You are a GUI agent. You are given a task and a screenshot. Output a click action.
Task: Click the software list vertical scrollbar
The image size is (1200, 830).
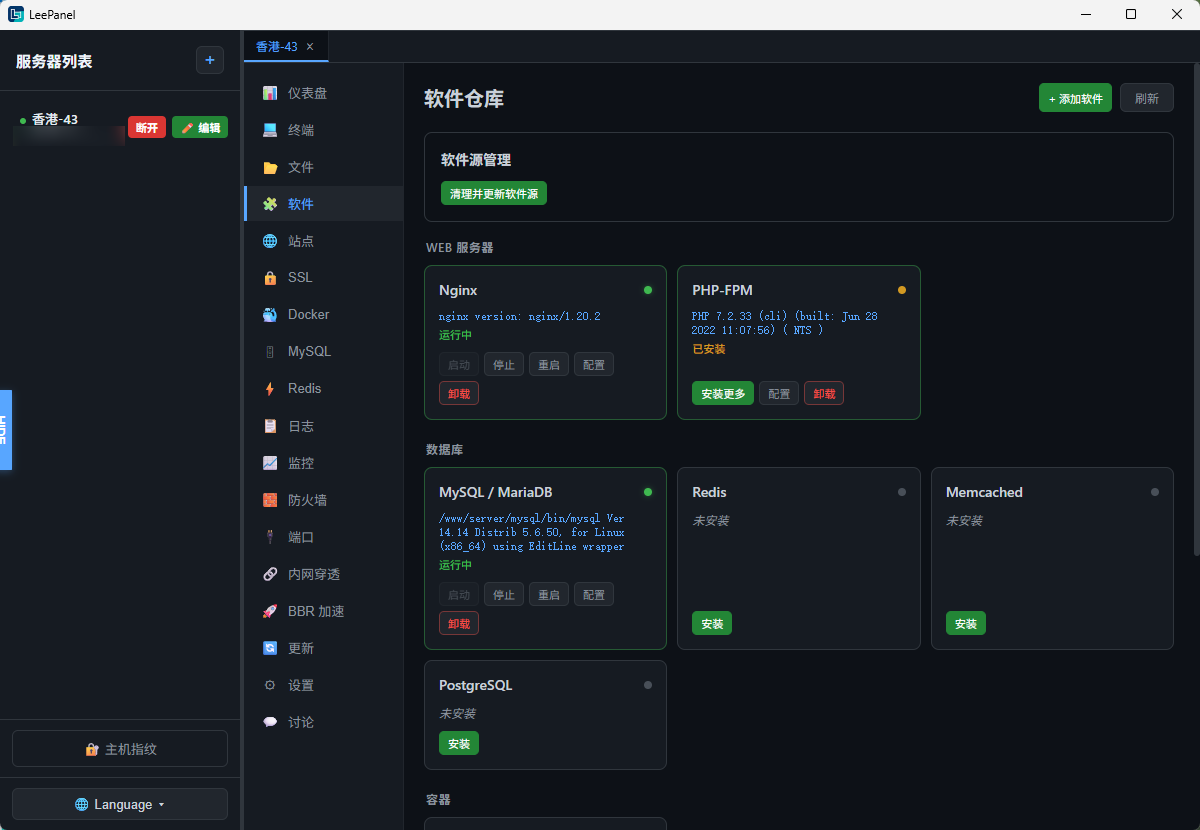click(1196, 310)
